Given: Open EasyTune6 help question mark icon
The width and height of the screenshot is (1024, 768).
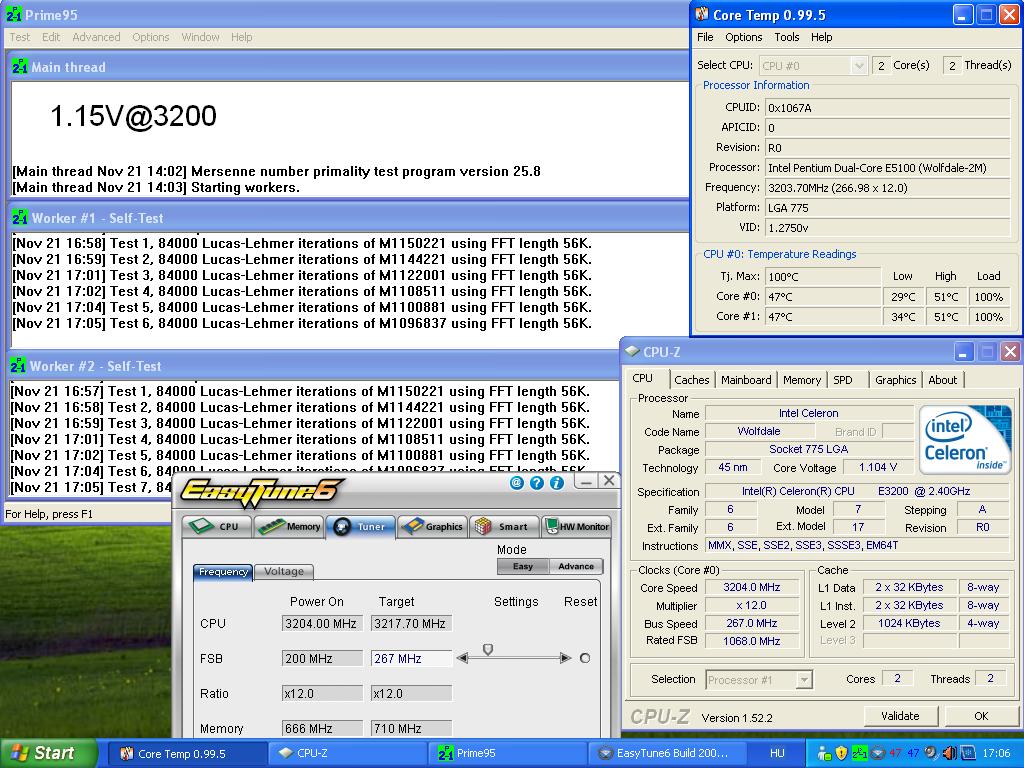Looking at the screenshot, I should point(537,482).
